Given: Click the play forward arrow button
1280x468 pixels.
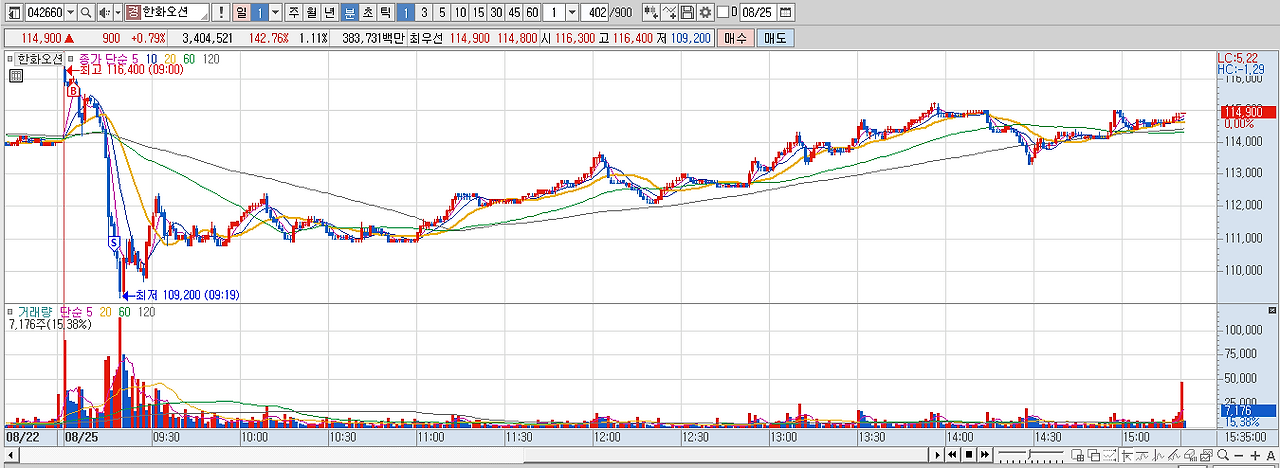Looking at the screenshot, I should point(937,455).
